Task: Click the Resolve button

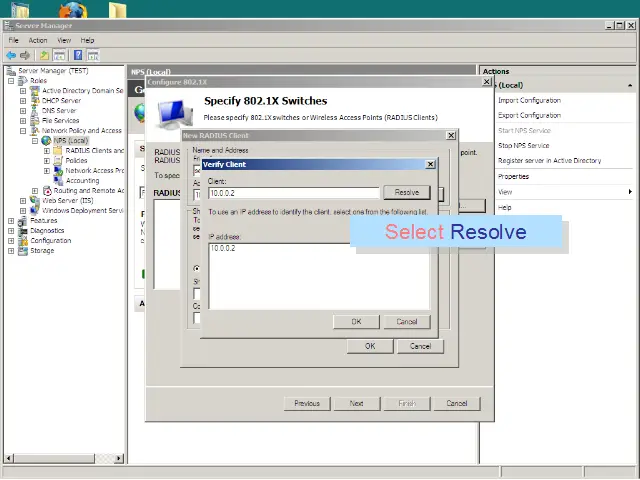Action: point(407,192)
